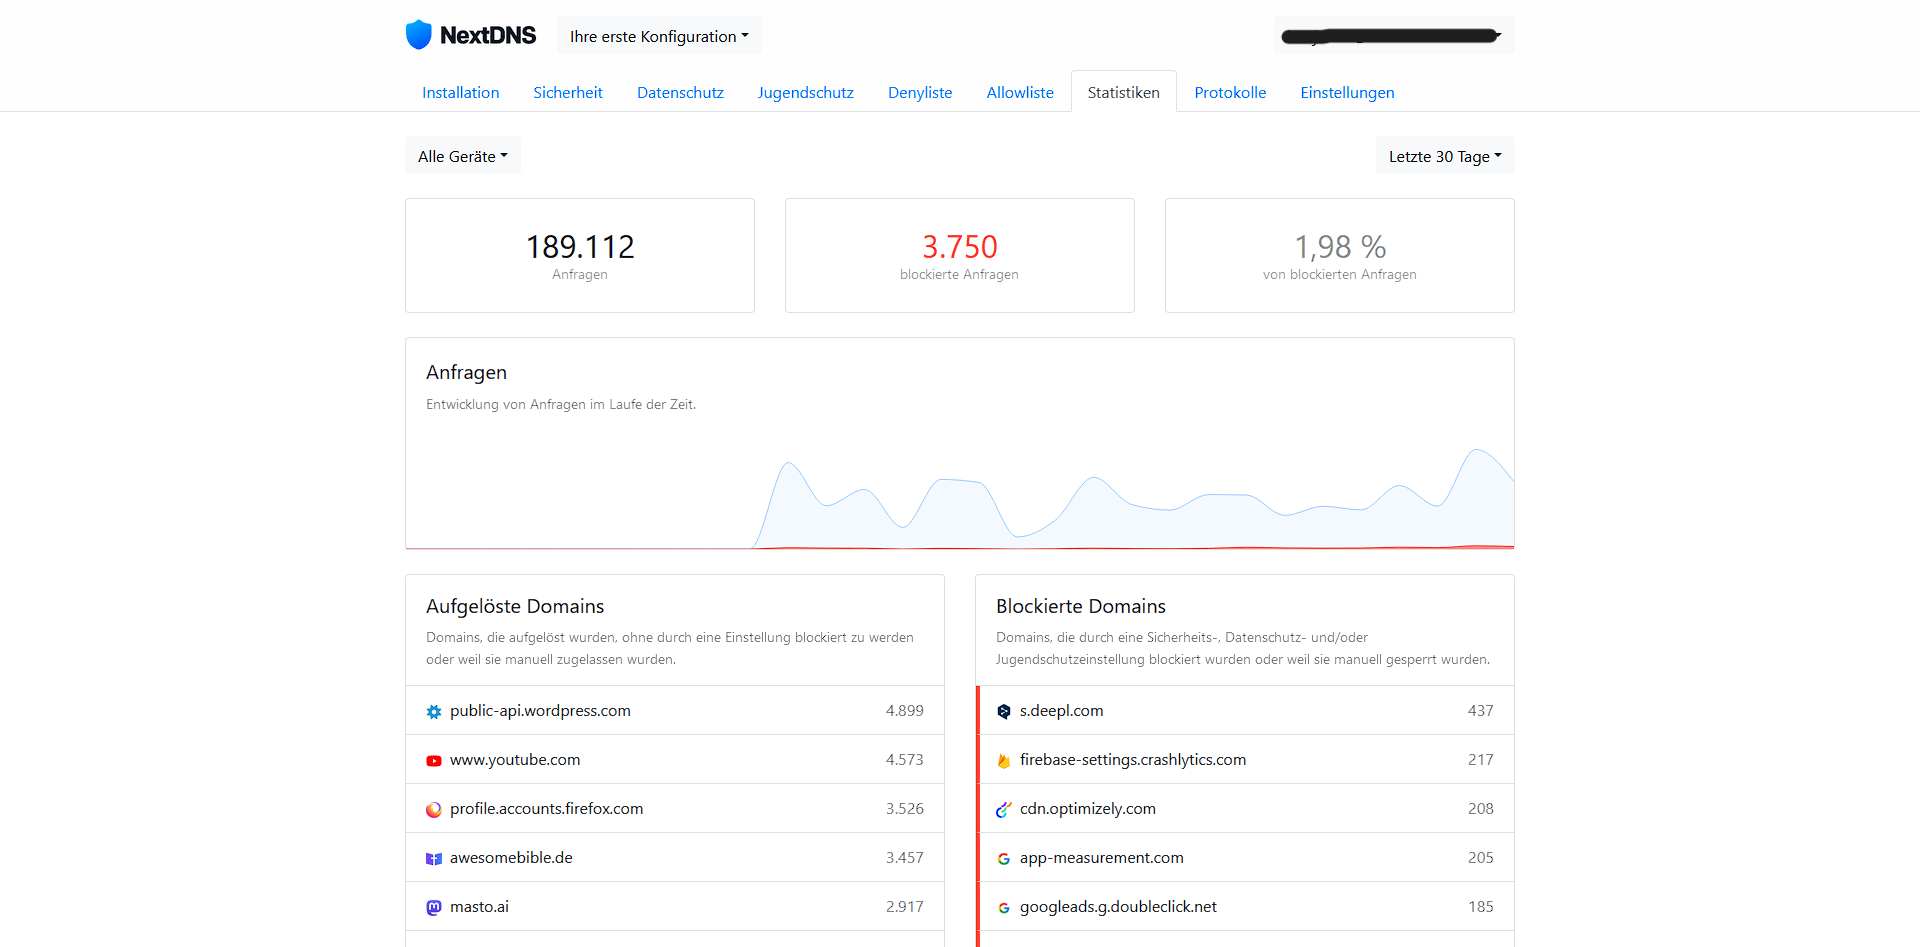This screenshot has height=947, width=1920.
Task: Click the public-api.wordpress.com domain row
Action: click(675, 711)
